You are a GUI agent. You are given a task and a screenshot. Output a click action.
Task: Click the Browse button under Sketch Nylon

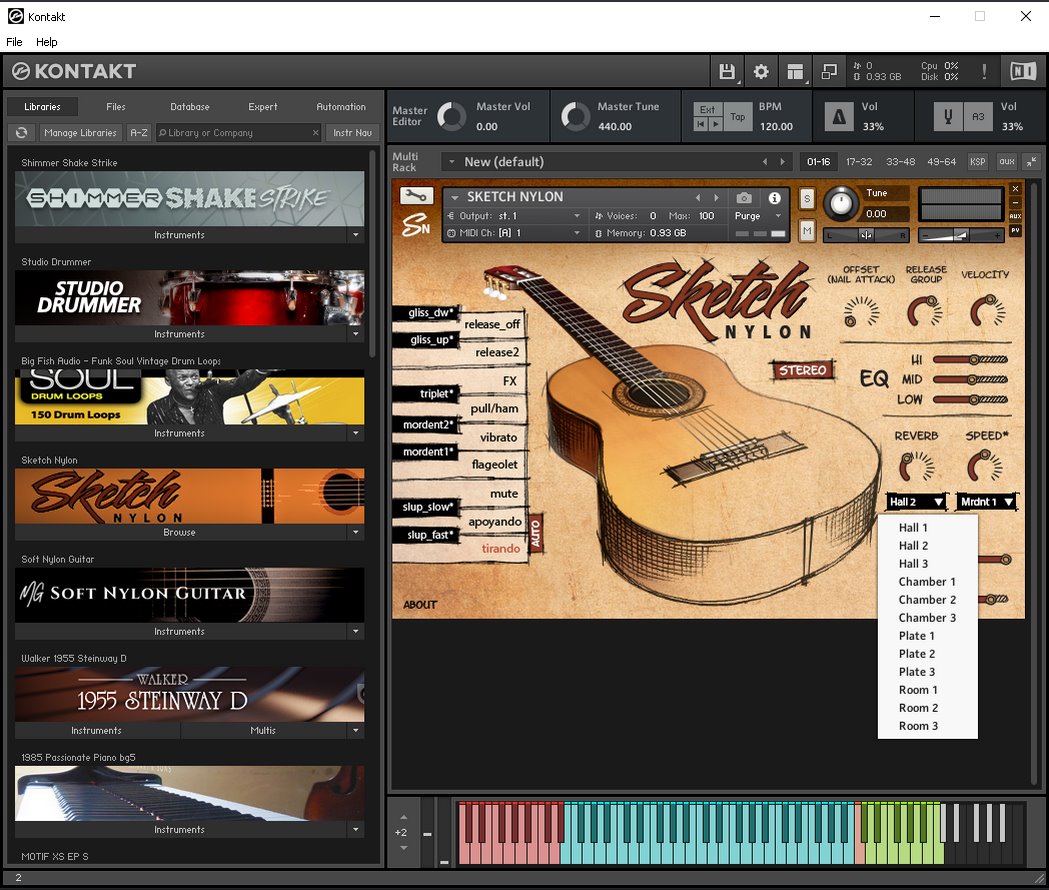click(x=180, y=533)
